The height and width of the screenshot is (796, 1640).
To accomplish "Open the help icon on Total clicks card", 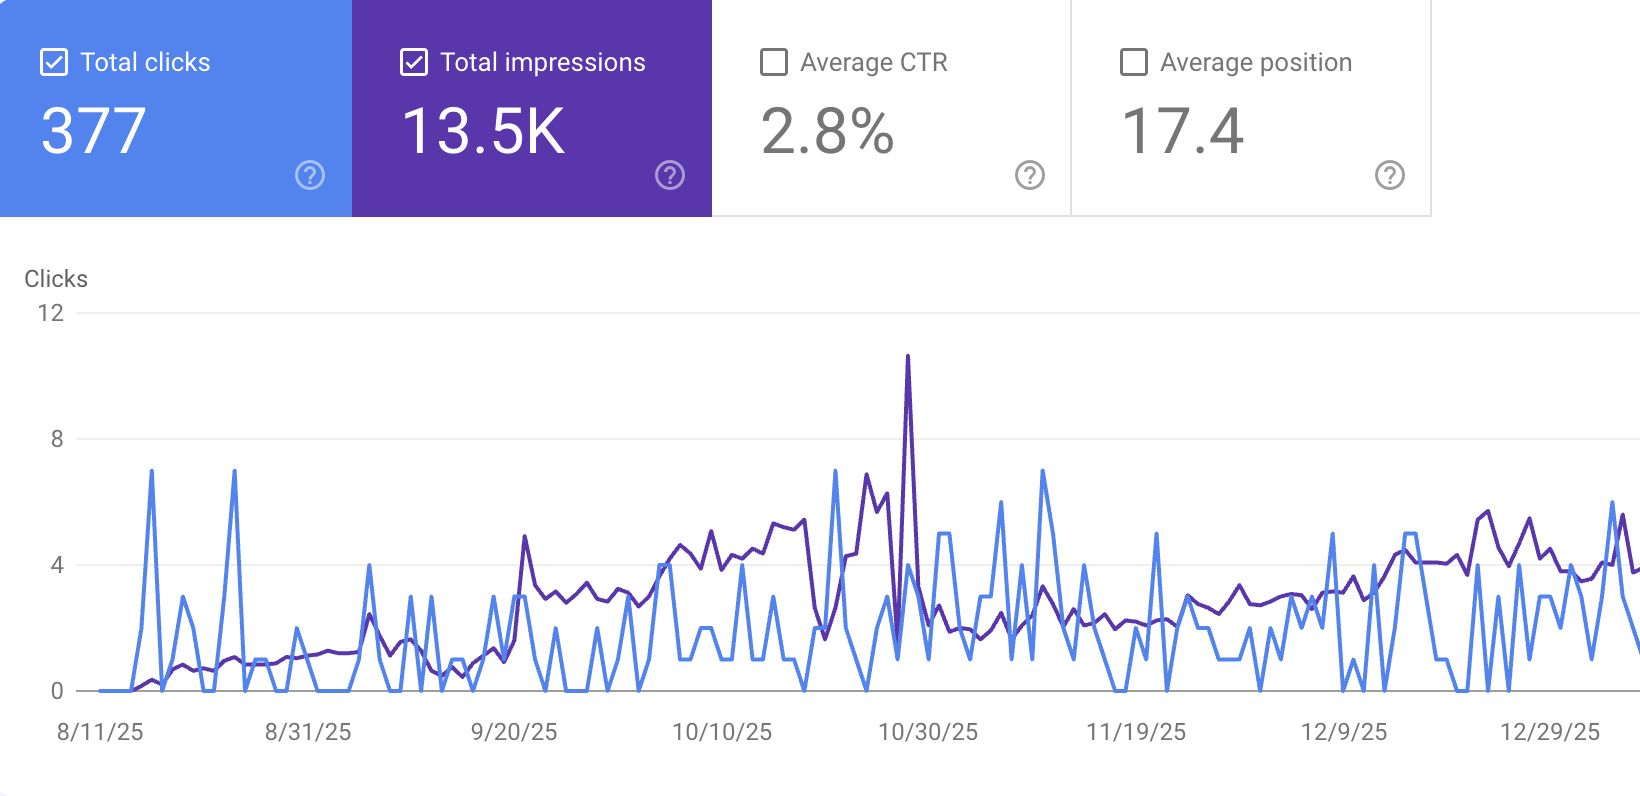I will coord(310,175).
